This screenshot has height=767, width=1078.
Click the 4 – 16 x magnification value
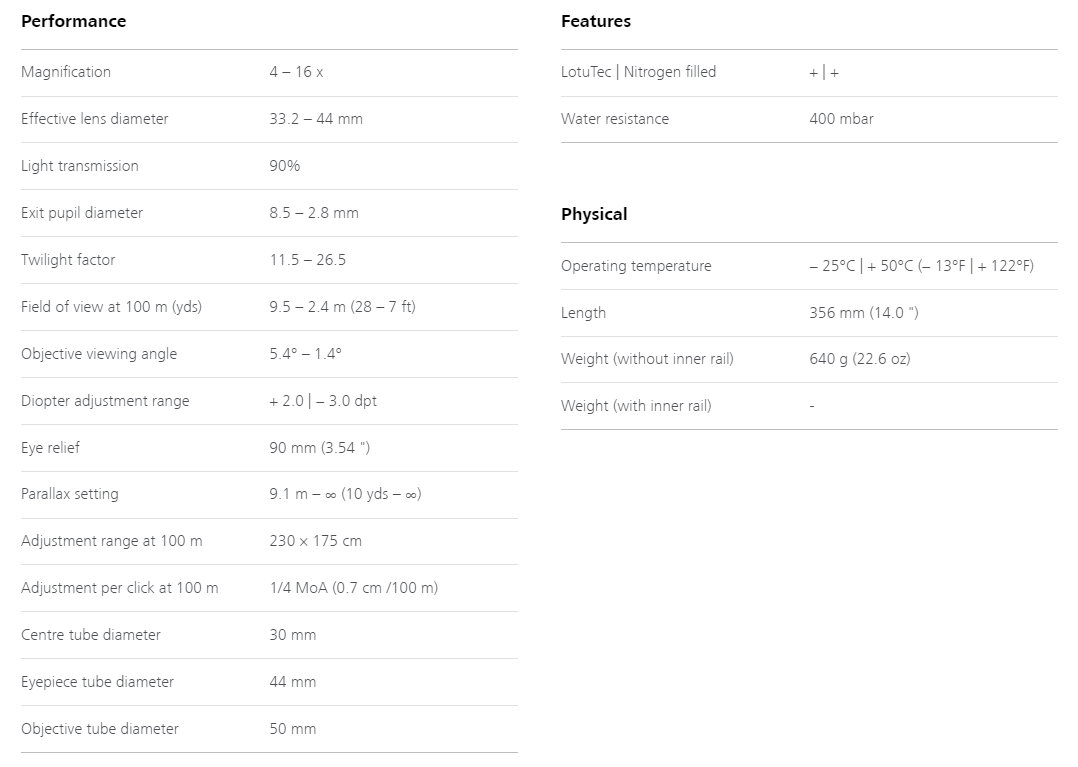tap(296, 72)
